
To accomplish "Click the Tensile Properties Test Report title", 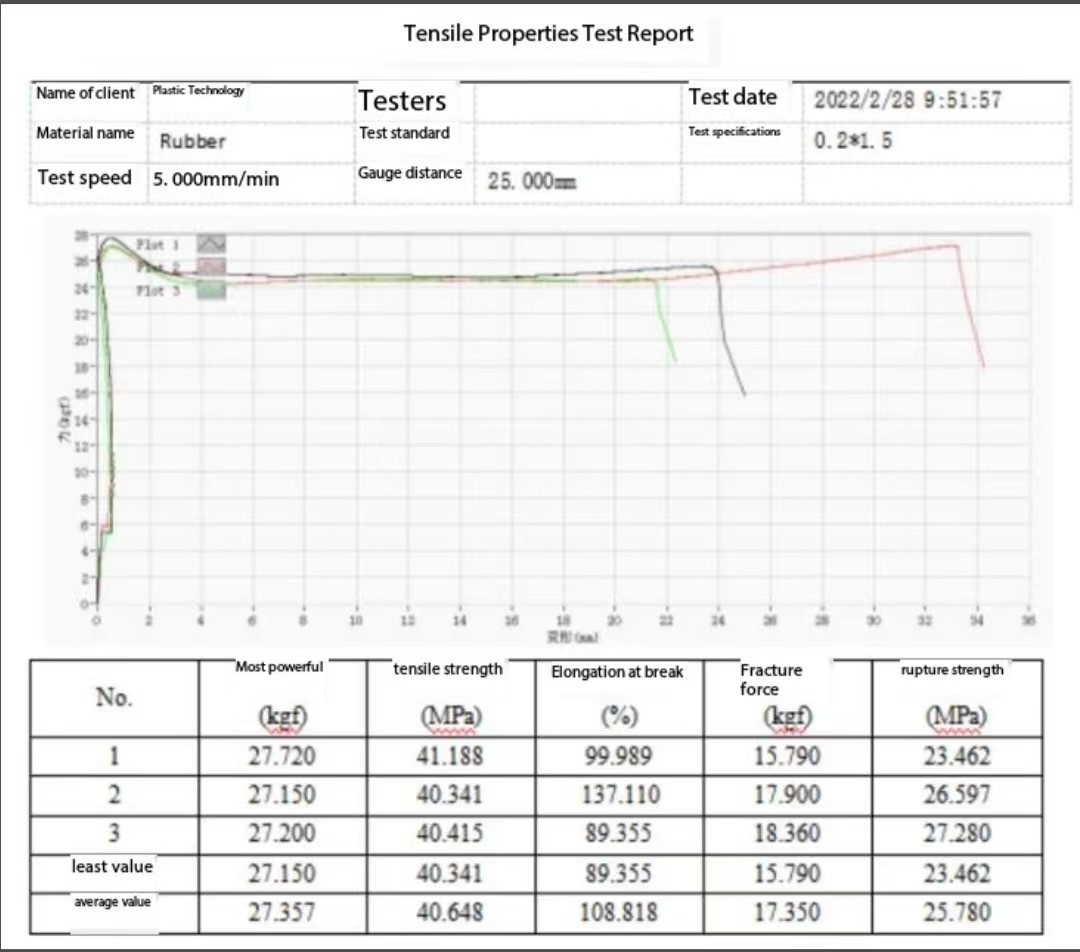I will coord(548,33).
